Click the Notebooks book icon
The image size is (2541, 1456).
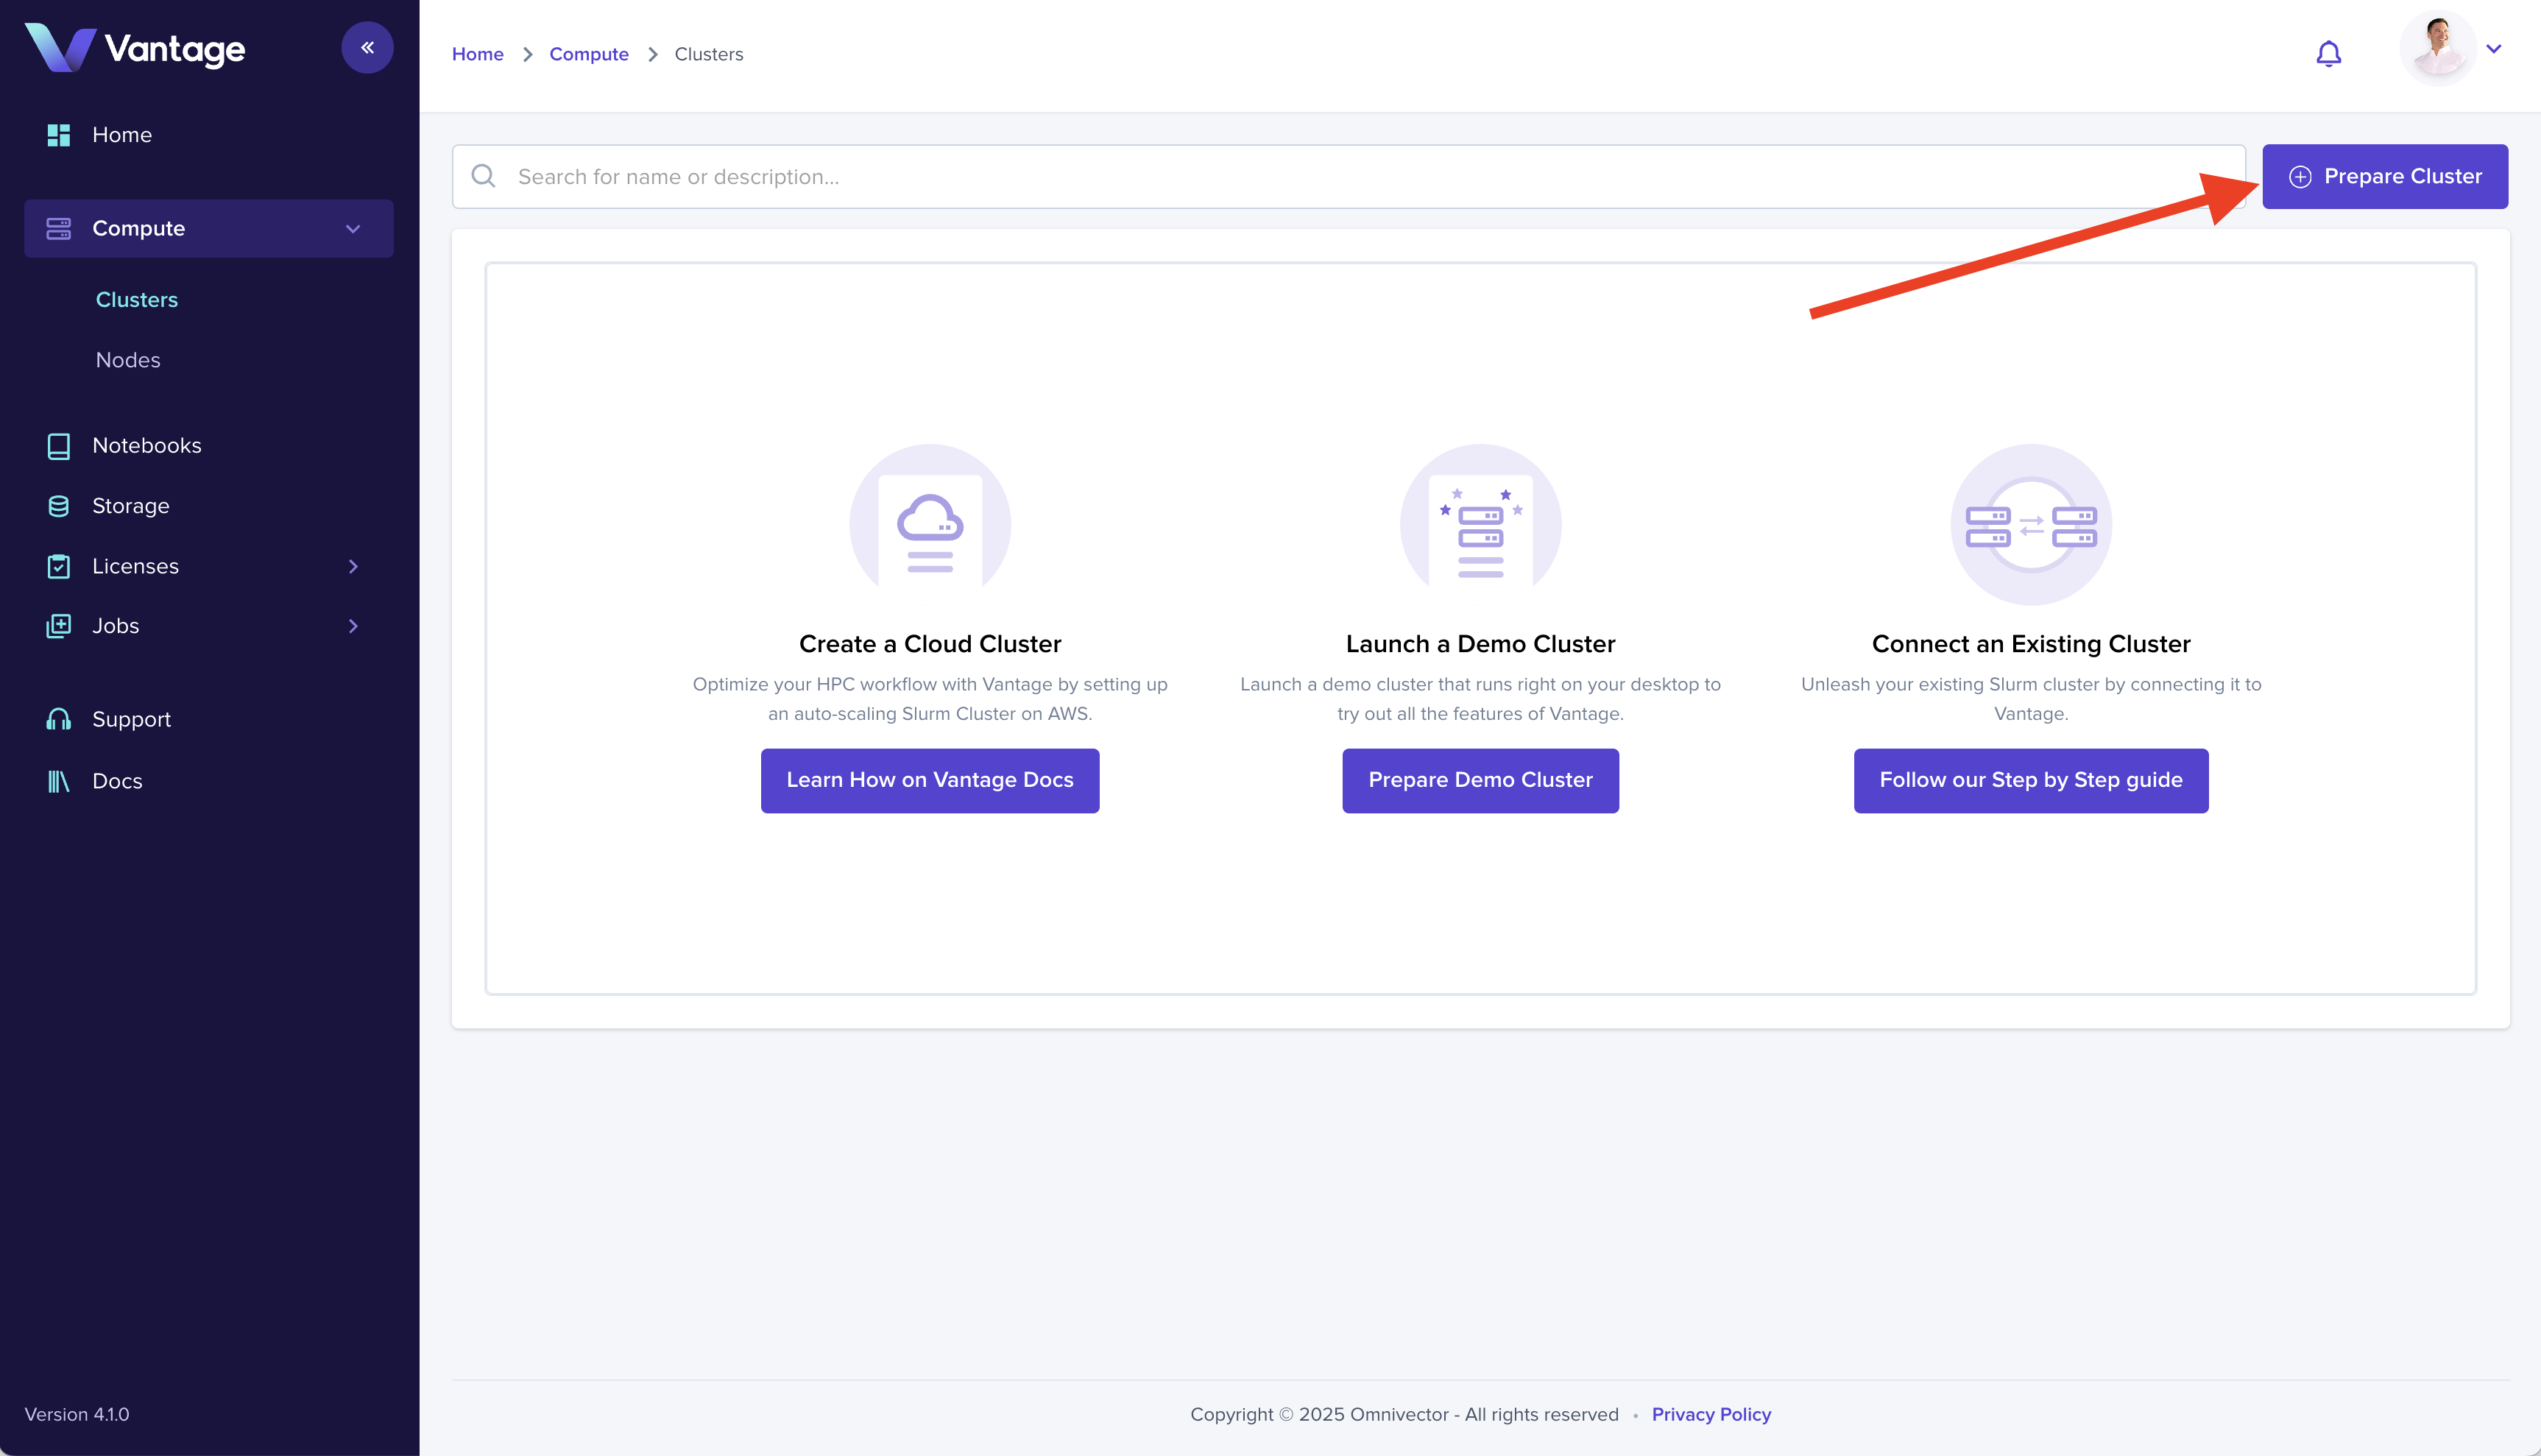pyautogui.click(x=59, y=446)
